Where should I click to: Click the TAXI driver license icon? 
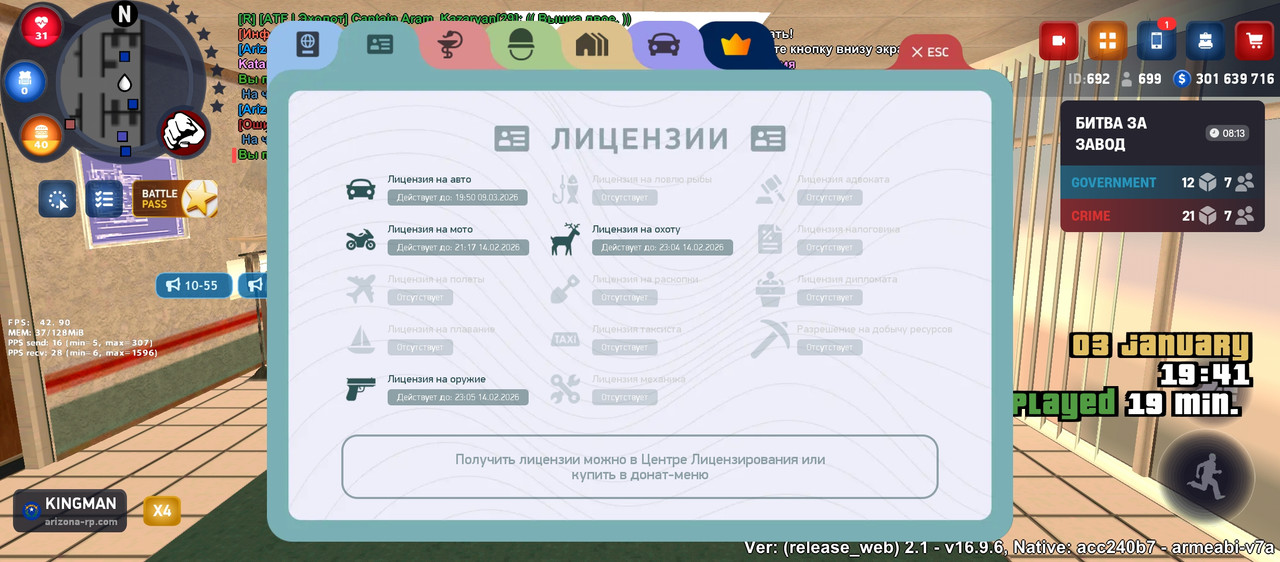pos(565,339)
